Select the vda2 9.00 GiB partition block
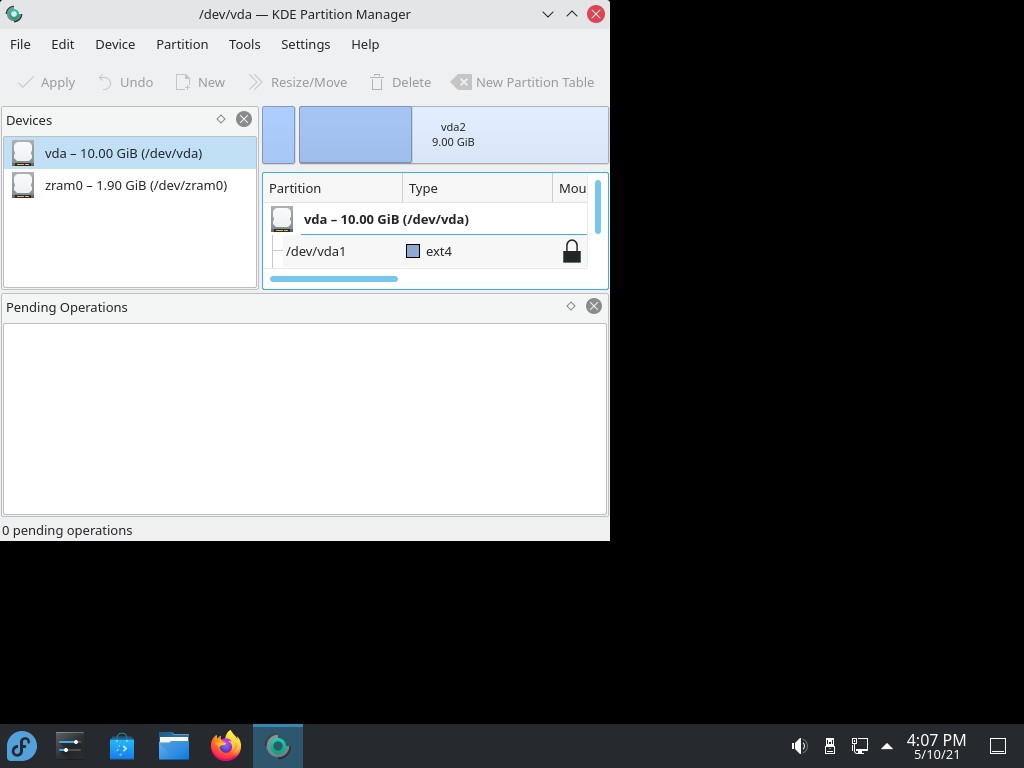 pos(454,135)
